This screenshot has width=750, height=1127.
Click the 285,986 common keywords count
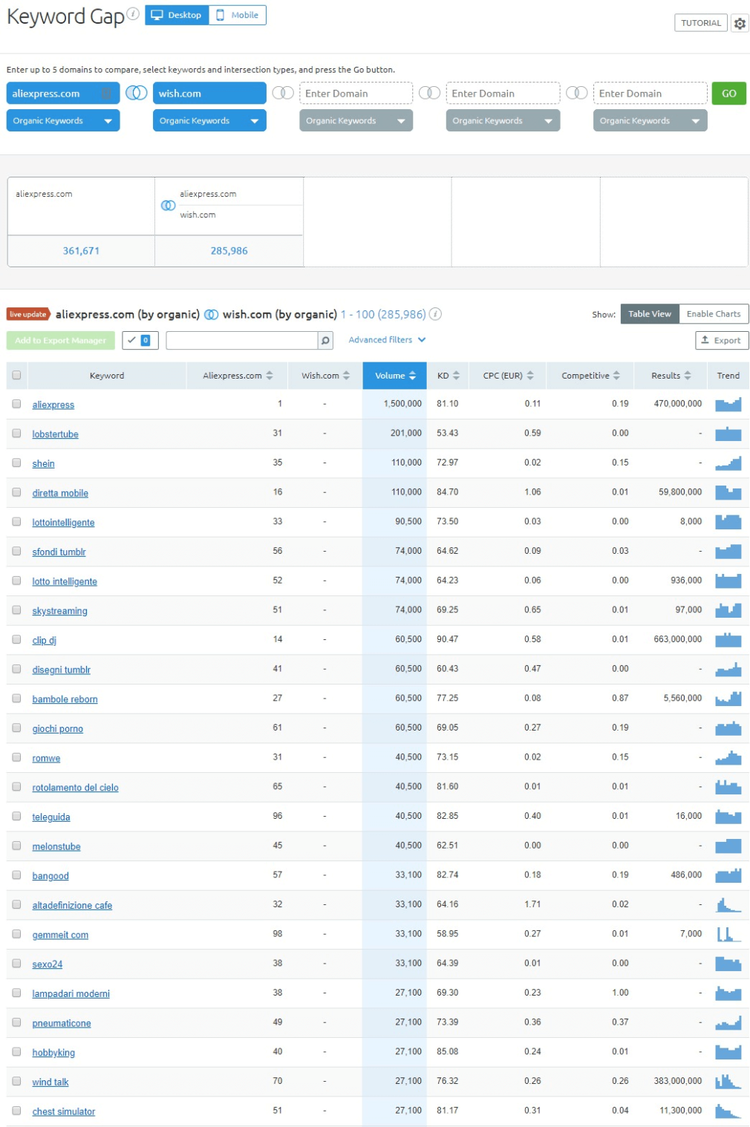229,251
